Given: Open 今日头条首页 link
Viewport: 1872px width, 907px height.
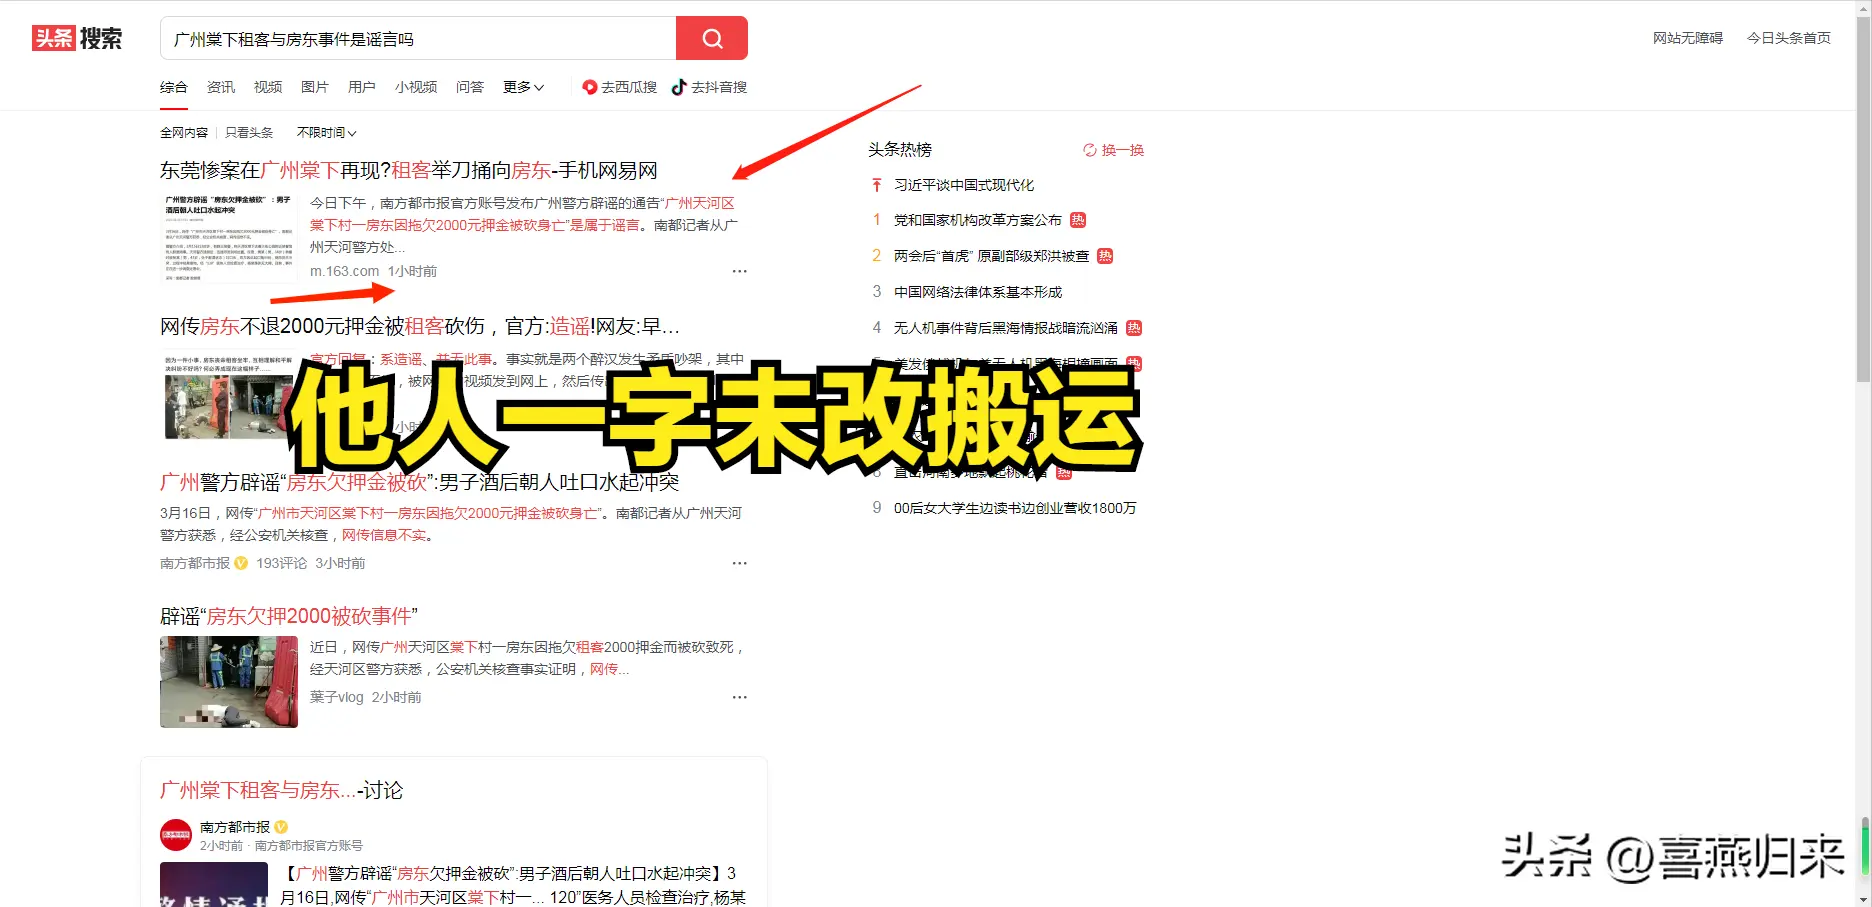Looking at the screenshot, I should click(1788, 38).
